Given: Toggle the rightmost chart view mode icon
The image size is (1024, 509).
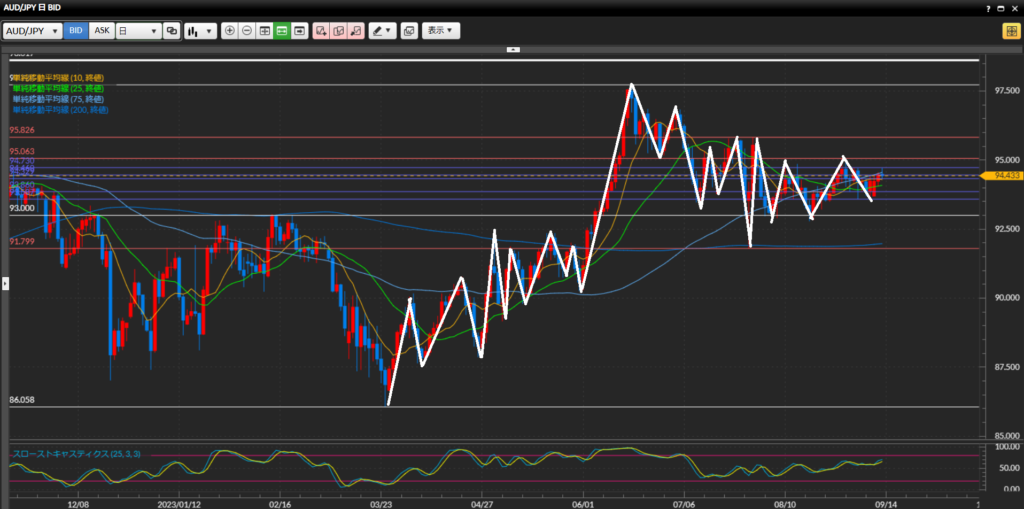Looking at the screenshot, I should pos(299,31).
